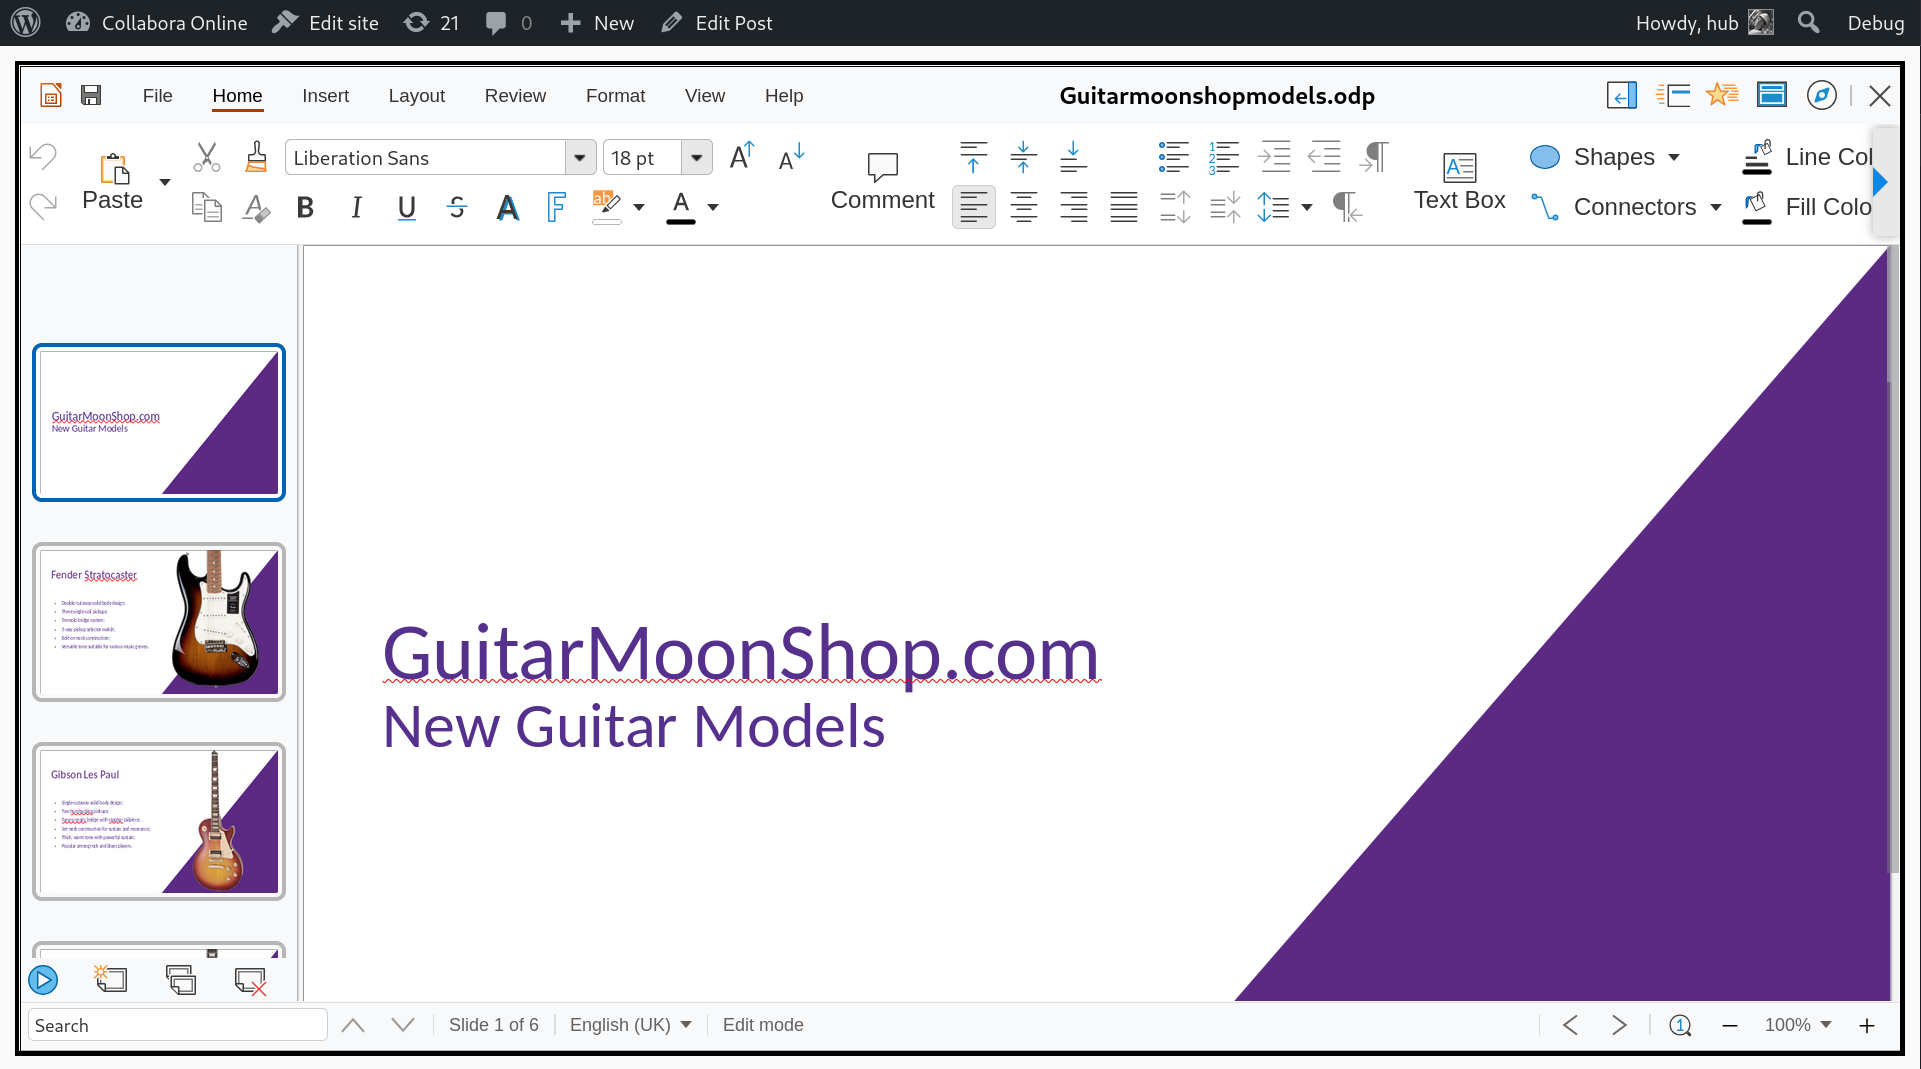The image size is (1921, 1069).
Task: Open English (UK) language selector
Action: tap(631, 1025)
